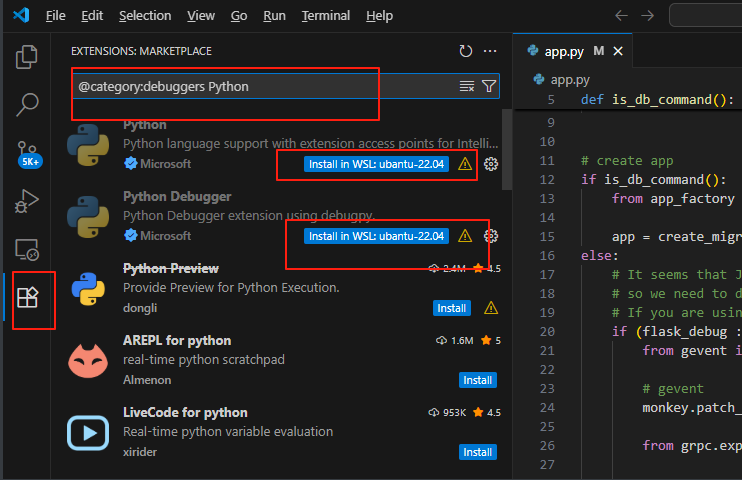Open the Help menu
The height and width of the screenshot is (480, 742).
379,16
